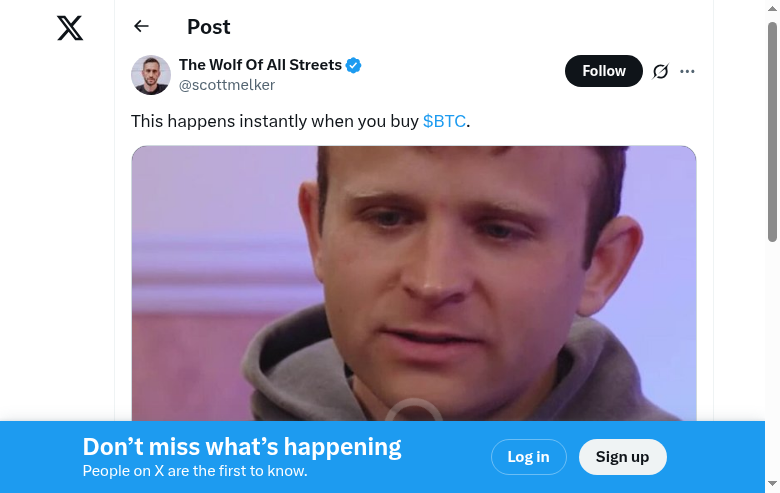The image size is (780, 493).
Task: Click the scrollbar up arrow
Action: pos(772,8)
